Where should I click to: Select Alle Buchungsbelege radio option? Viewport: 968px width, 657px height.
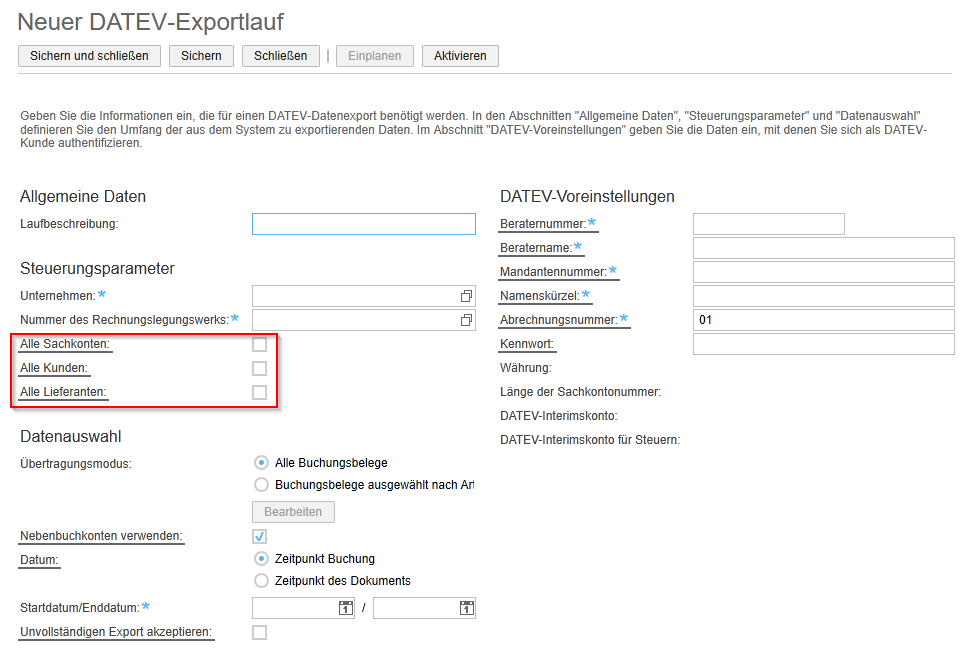[261, 462]
